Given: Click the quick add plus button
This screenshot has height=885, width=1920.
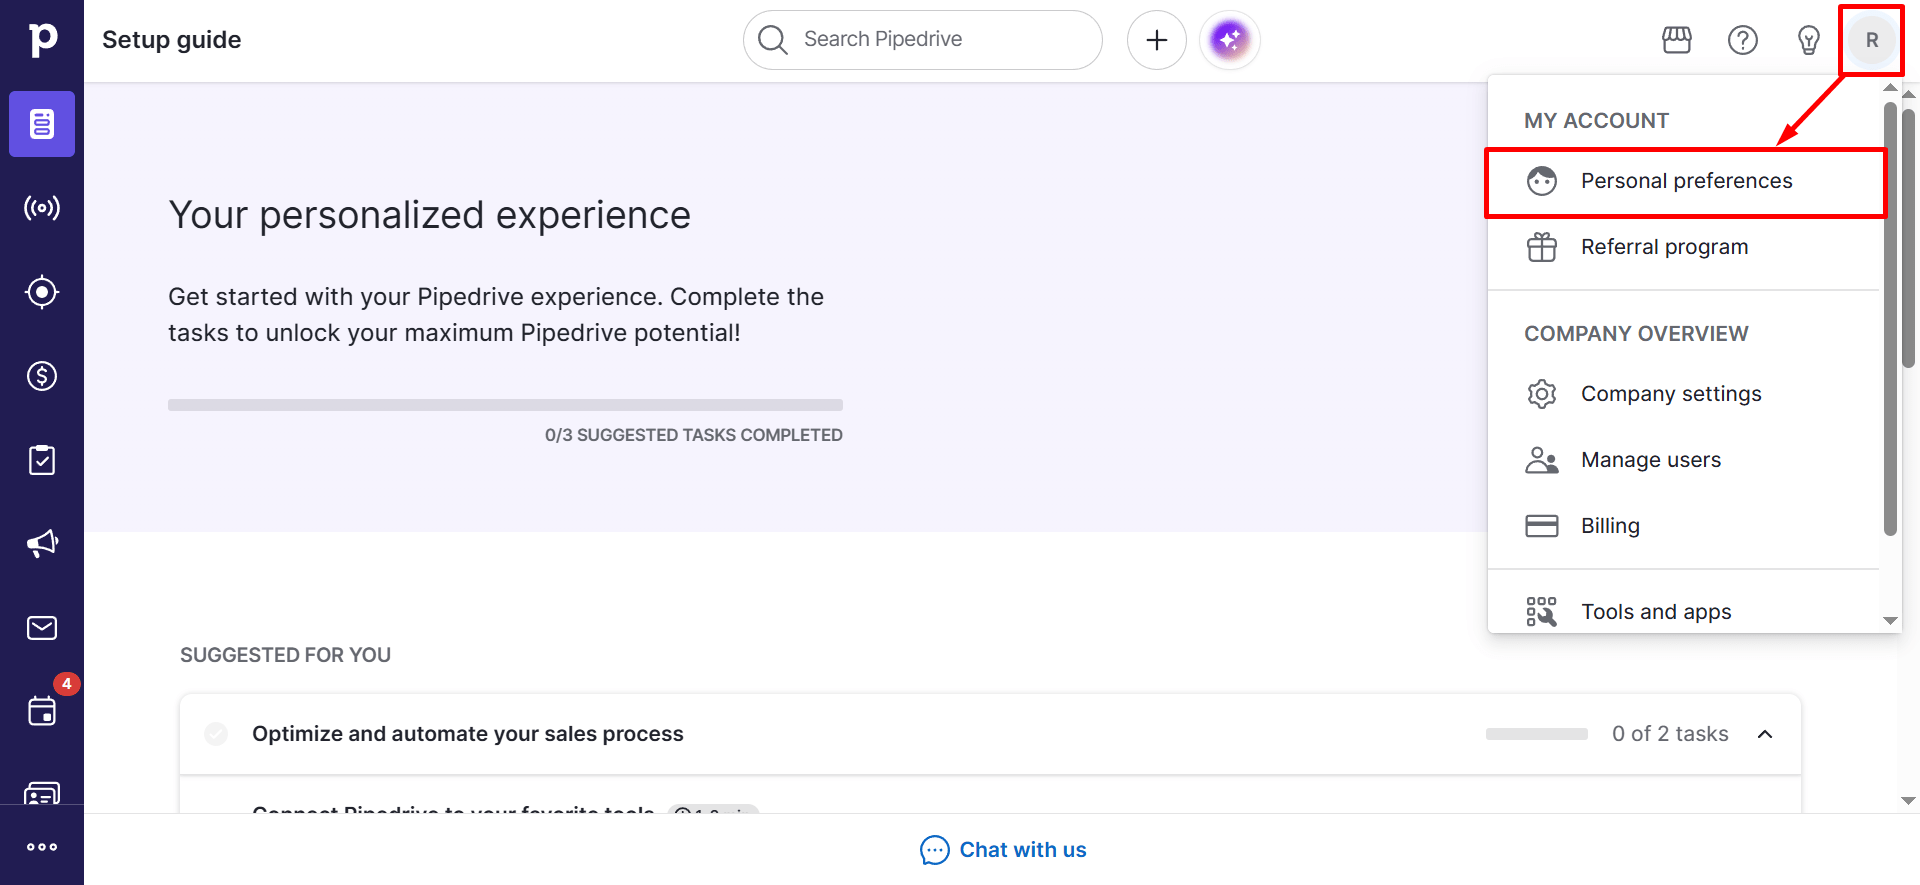Looking at the screenshot, I should click(1156, 40).
